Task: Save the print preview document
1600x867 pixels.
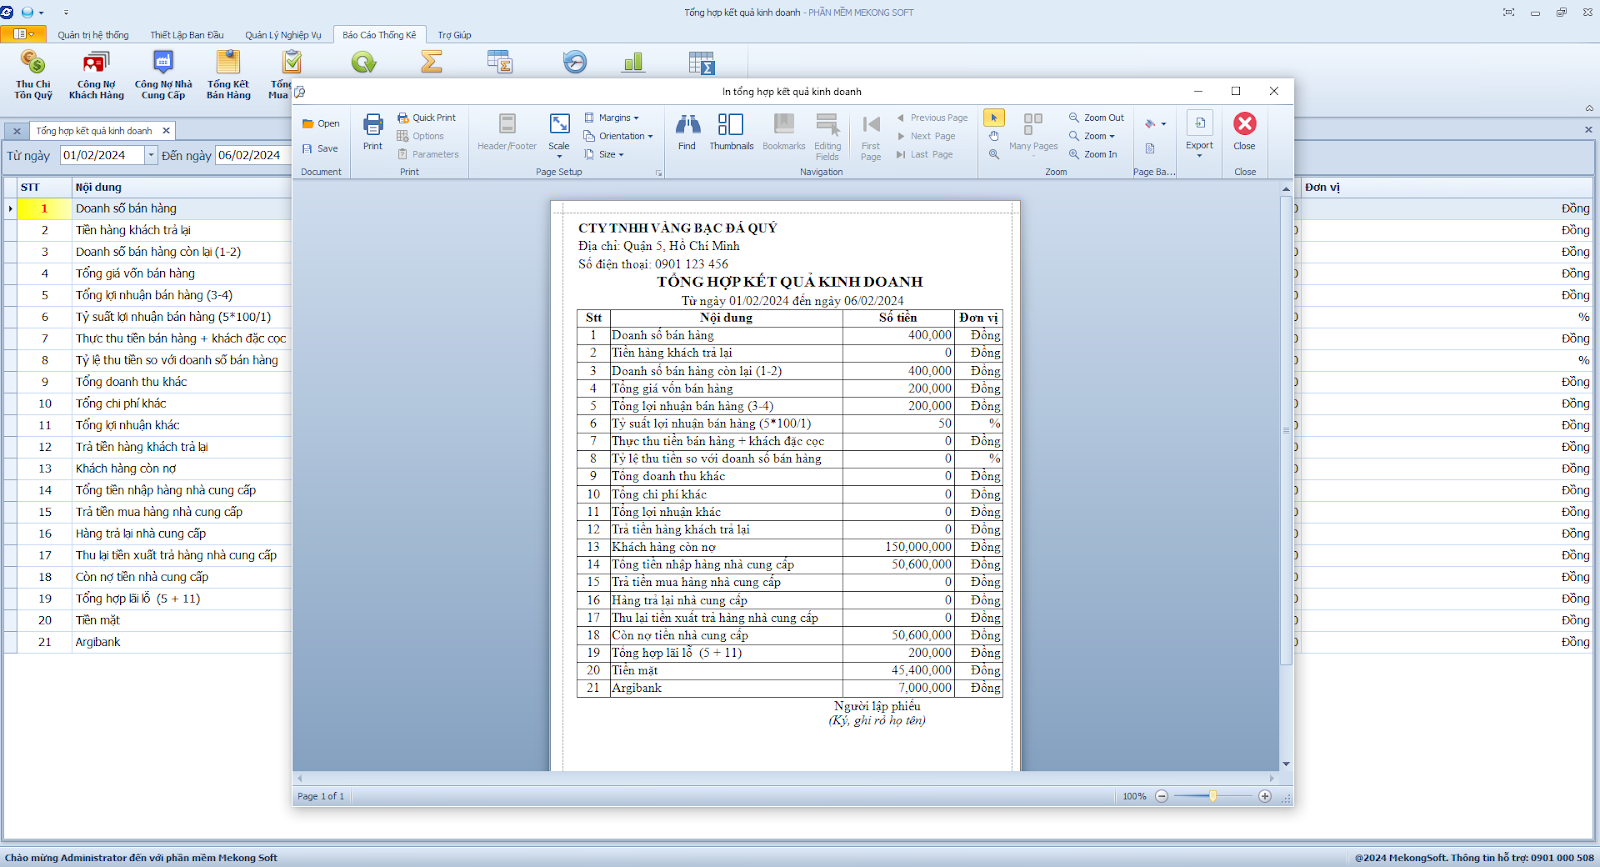Action: pos(321,148)
